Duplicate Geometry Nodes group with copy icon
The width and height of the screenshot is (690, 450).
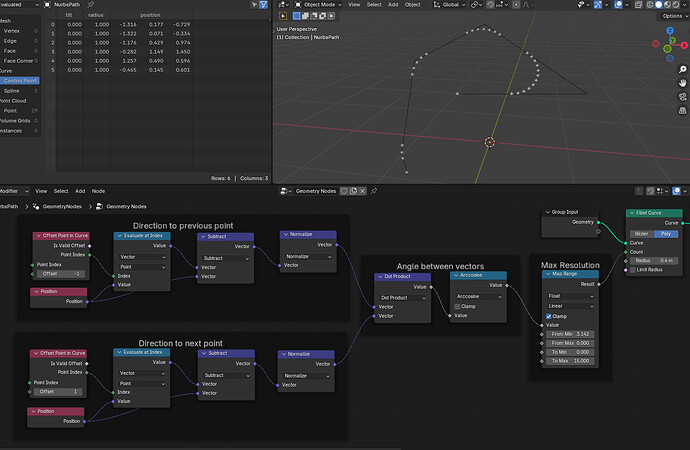click(x=353, y=191)
